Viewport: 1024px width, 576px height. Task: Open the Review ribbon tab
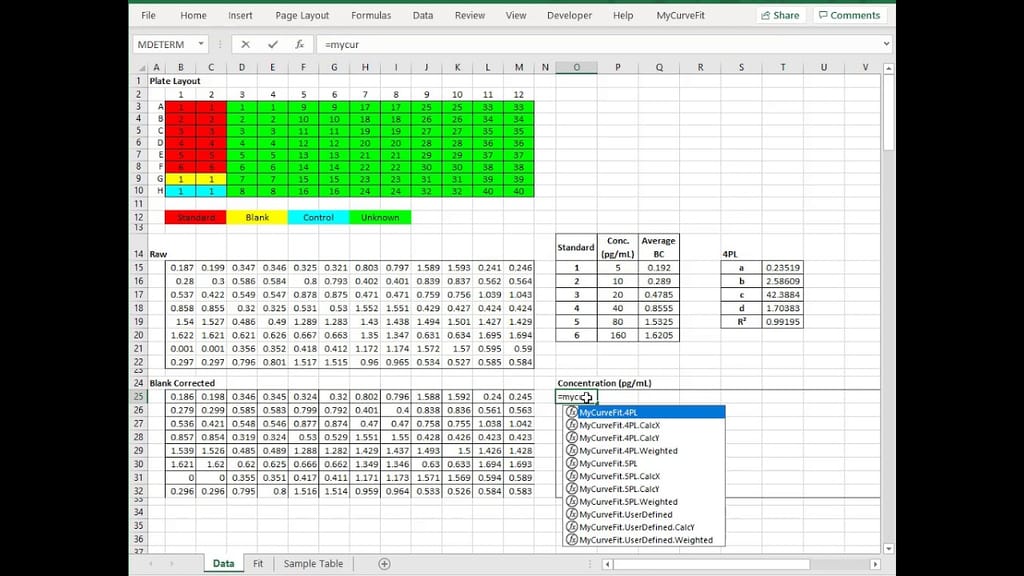(x=470, y=15)
